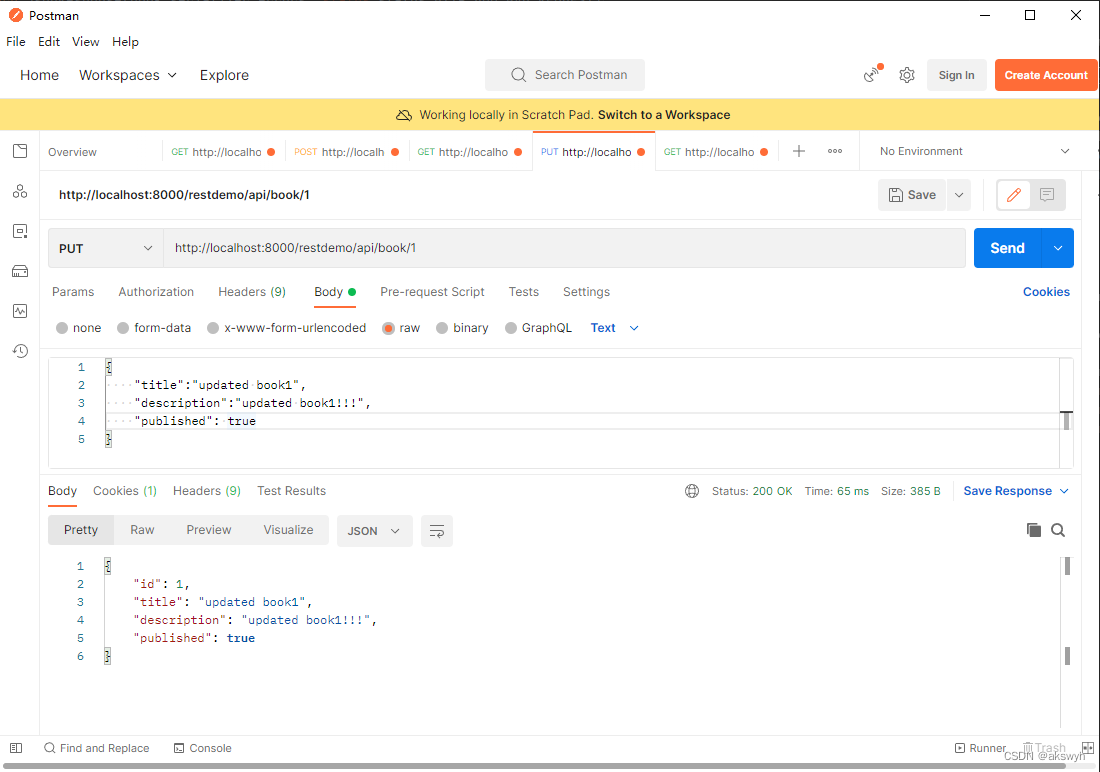Open Explore in the header

[x=224, y=75]
